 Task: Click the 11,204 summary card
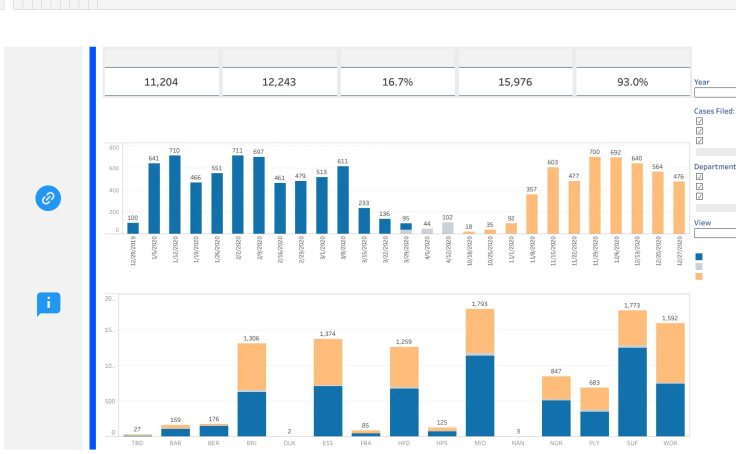(161, 82)
